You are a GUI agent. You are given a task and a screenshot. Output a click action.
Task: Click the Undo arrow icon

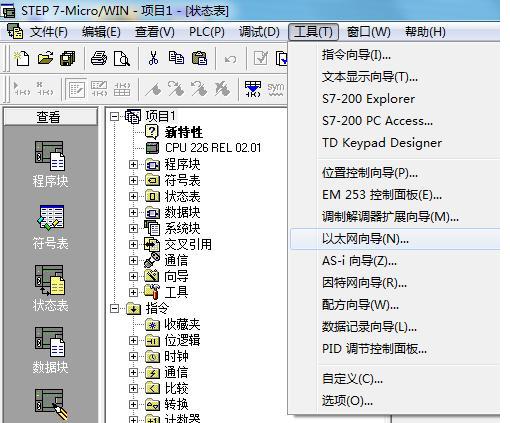(x=230, y=59)
